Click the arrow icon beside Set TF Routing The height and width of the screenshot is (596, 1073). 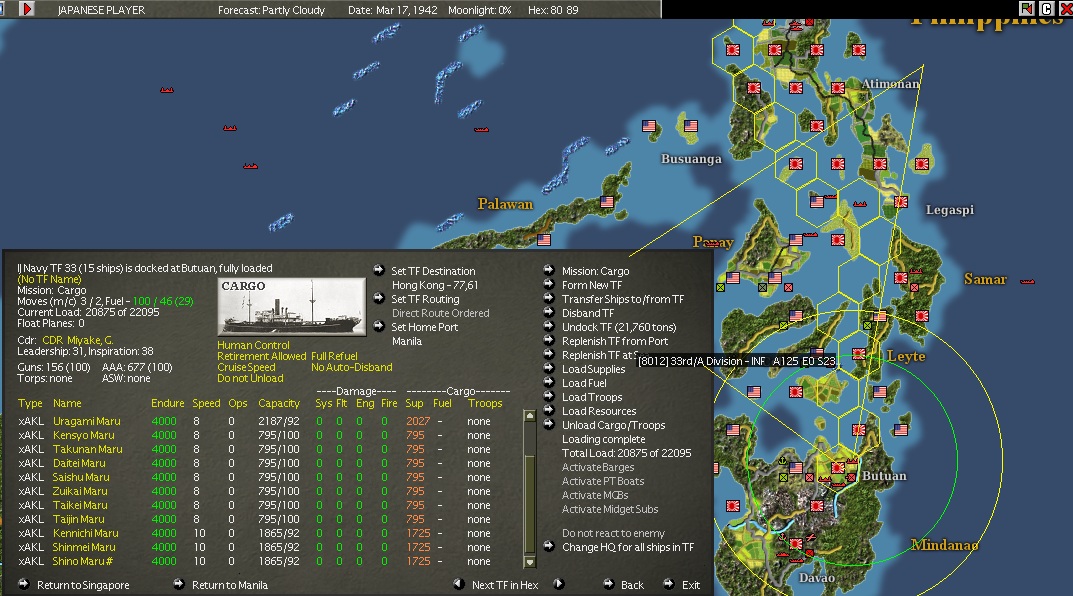pyautogui.click(x=379, y=298)
